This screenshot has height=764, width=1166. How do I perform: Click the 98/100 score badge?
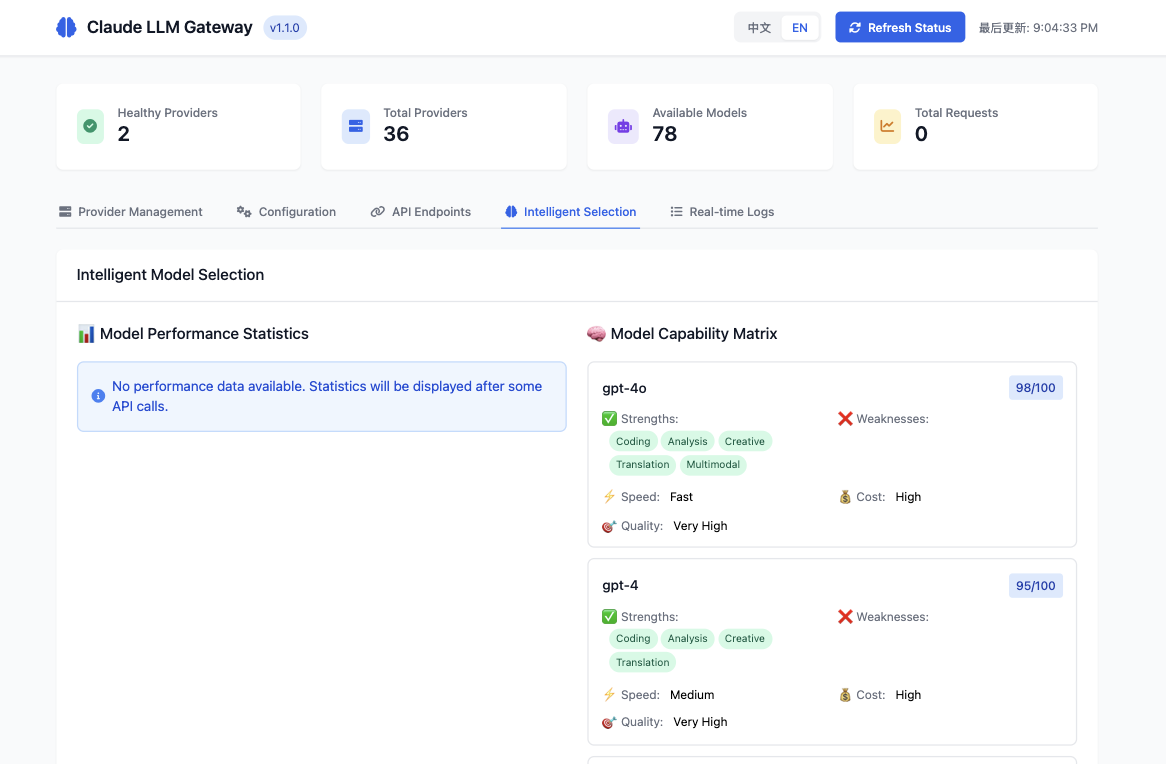(1035, 388)
